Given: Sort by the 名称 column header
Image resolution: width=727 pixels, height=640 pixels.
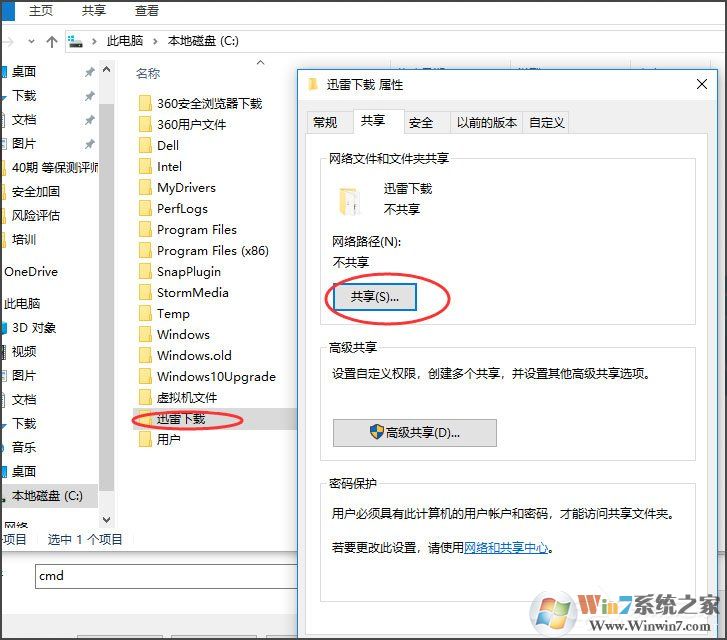Looking at the screenshot, I should (x=148, y=73).
